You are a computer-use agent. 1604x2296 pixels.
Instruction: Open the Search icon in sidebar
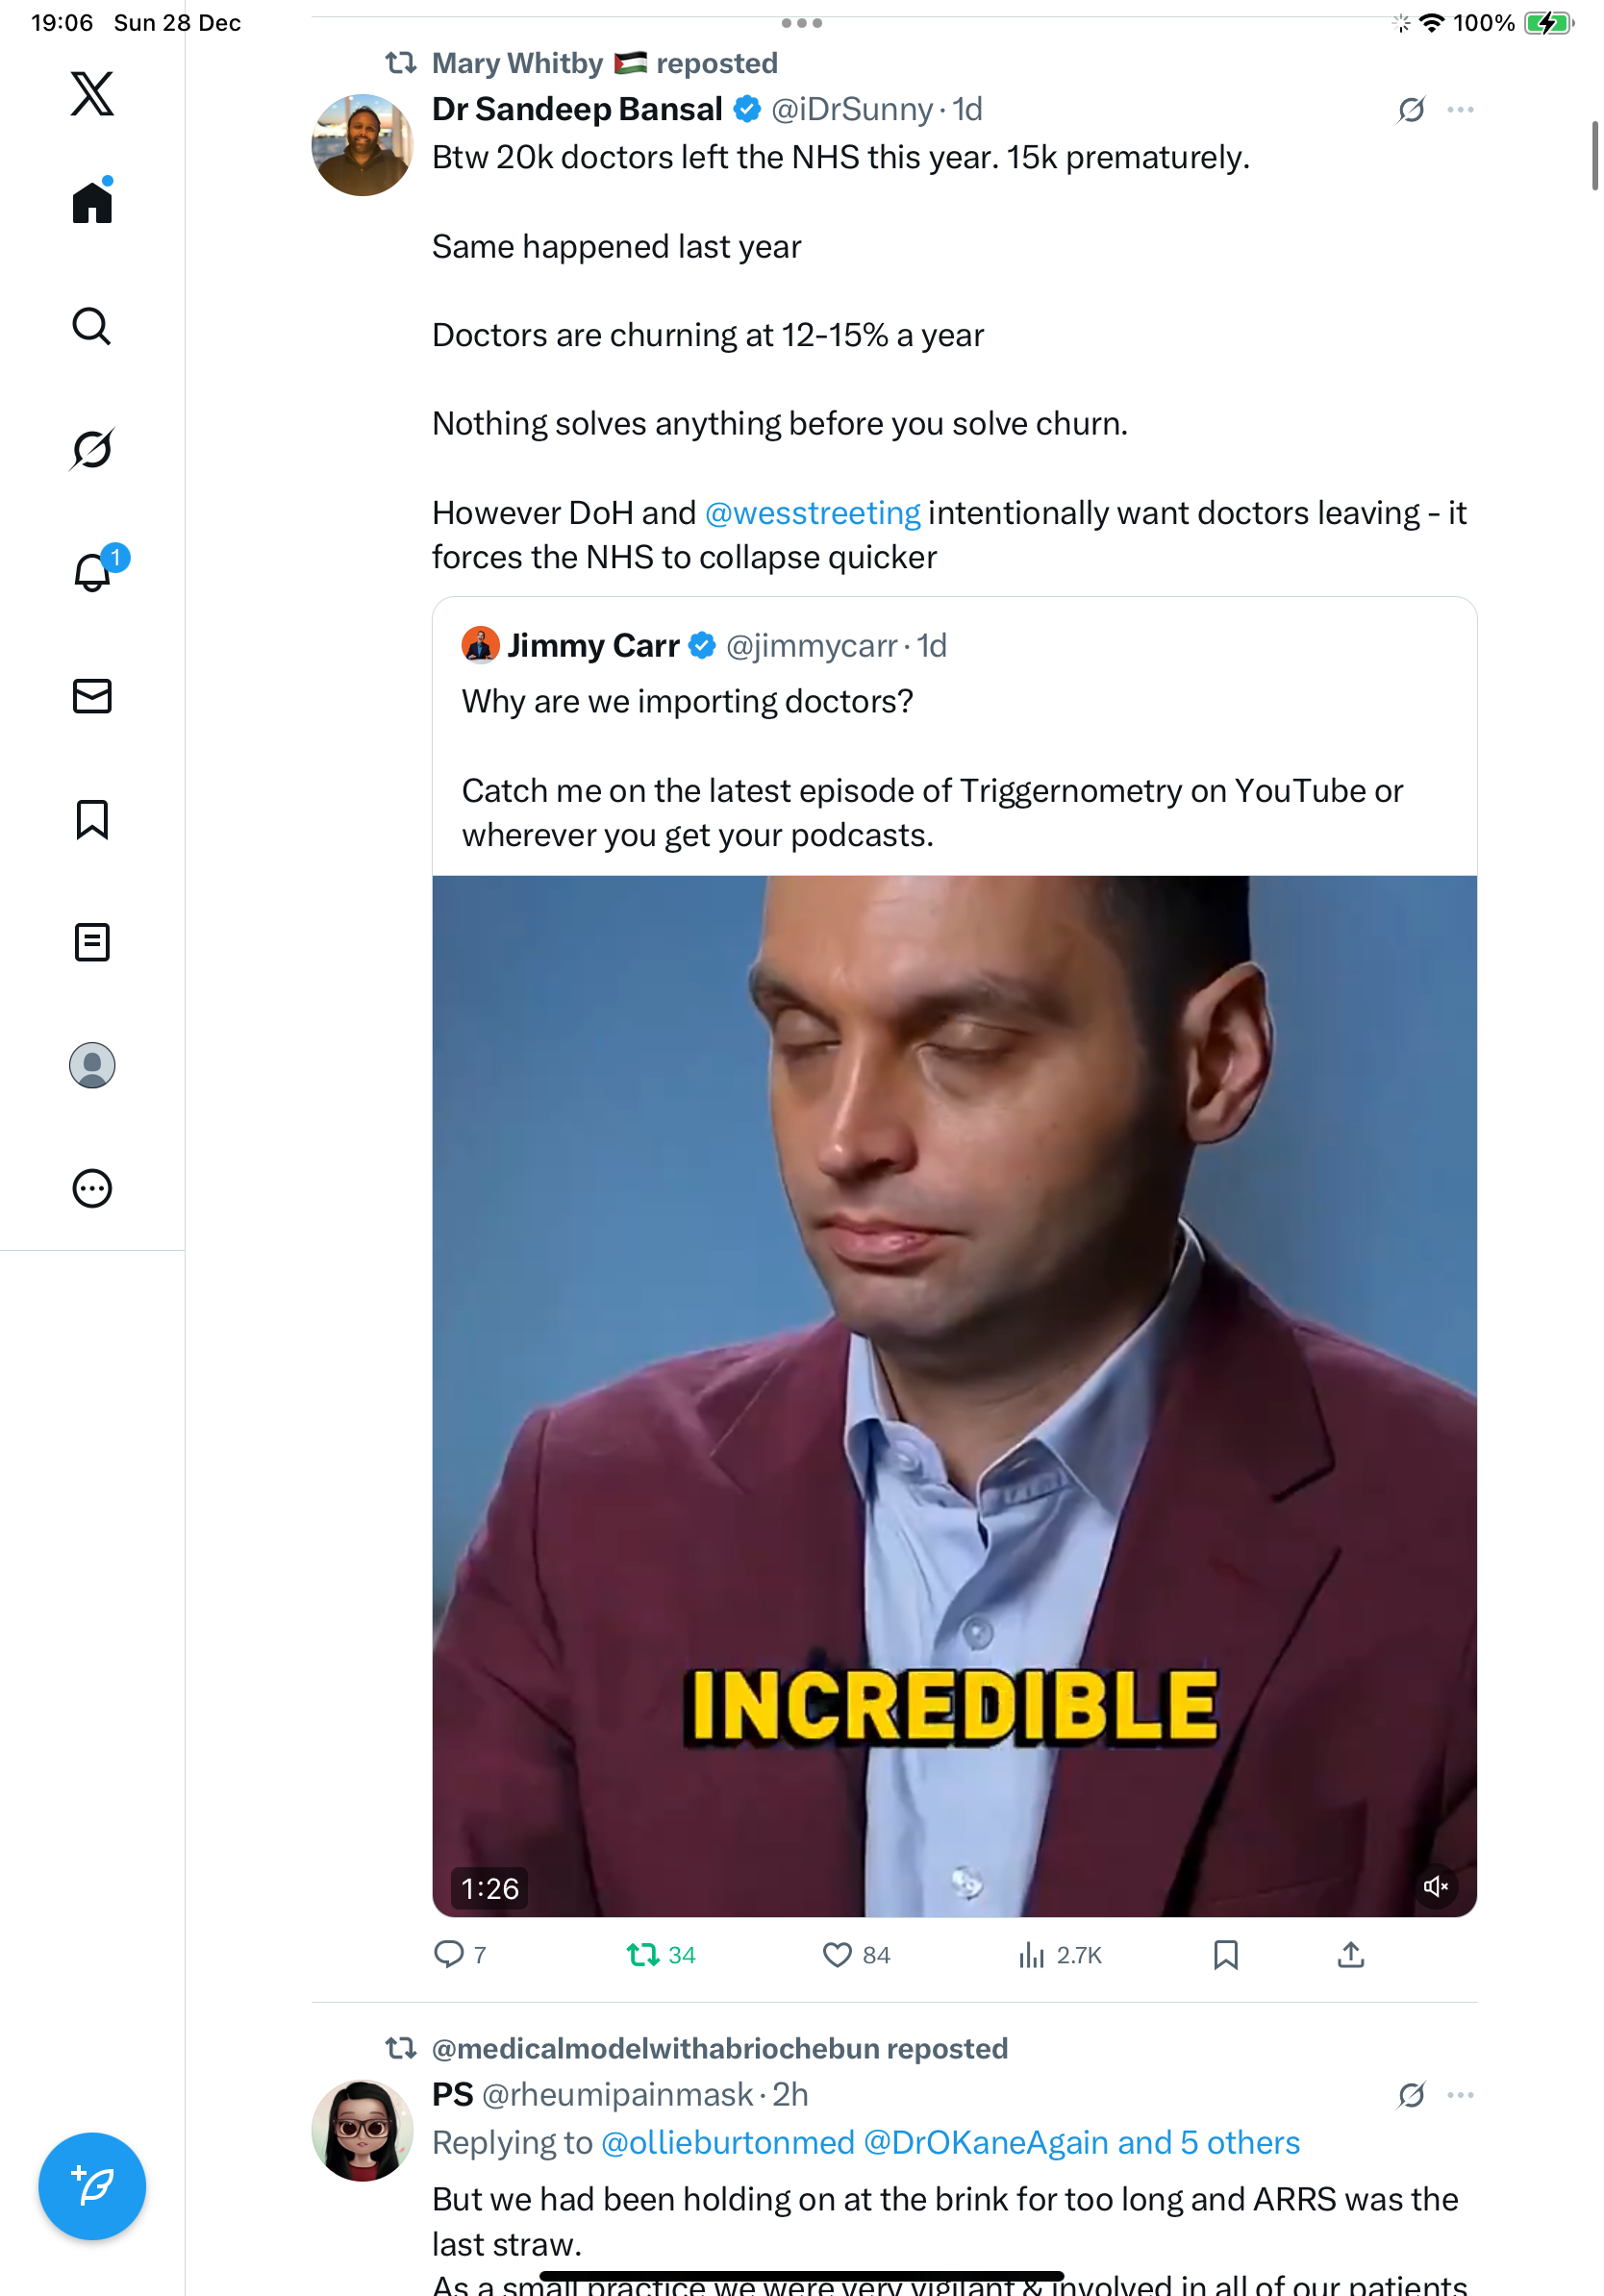click(92, 326)
